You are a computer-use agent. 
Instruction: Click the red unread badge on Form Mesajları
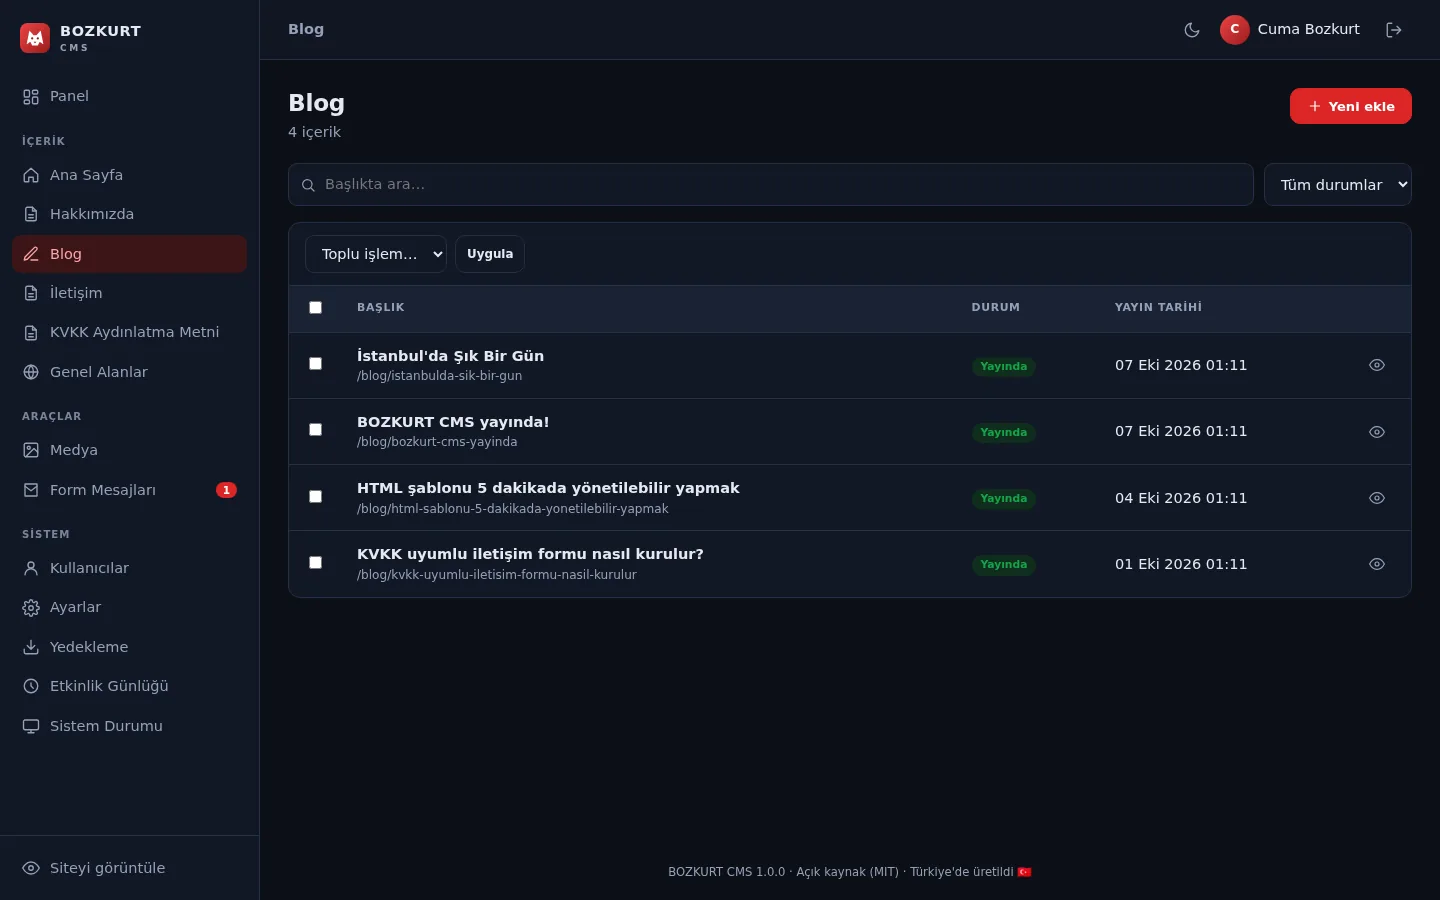point(227,490)
